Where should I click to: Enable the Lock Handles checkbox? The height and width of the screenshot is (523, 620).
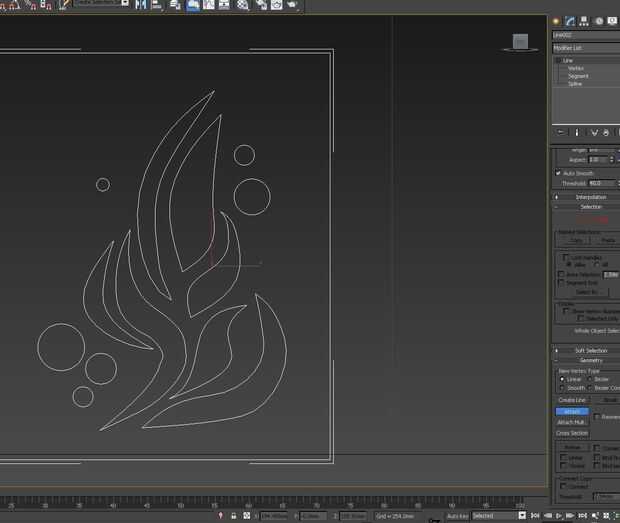pos(565,257)
